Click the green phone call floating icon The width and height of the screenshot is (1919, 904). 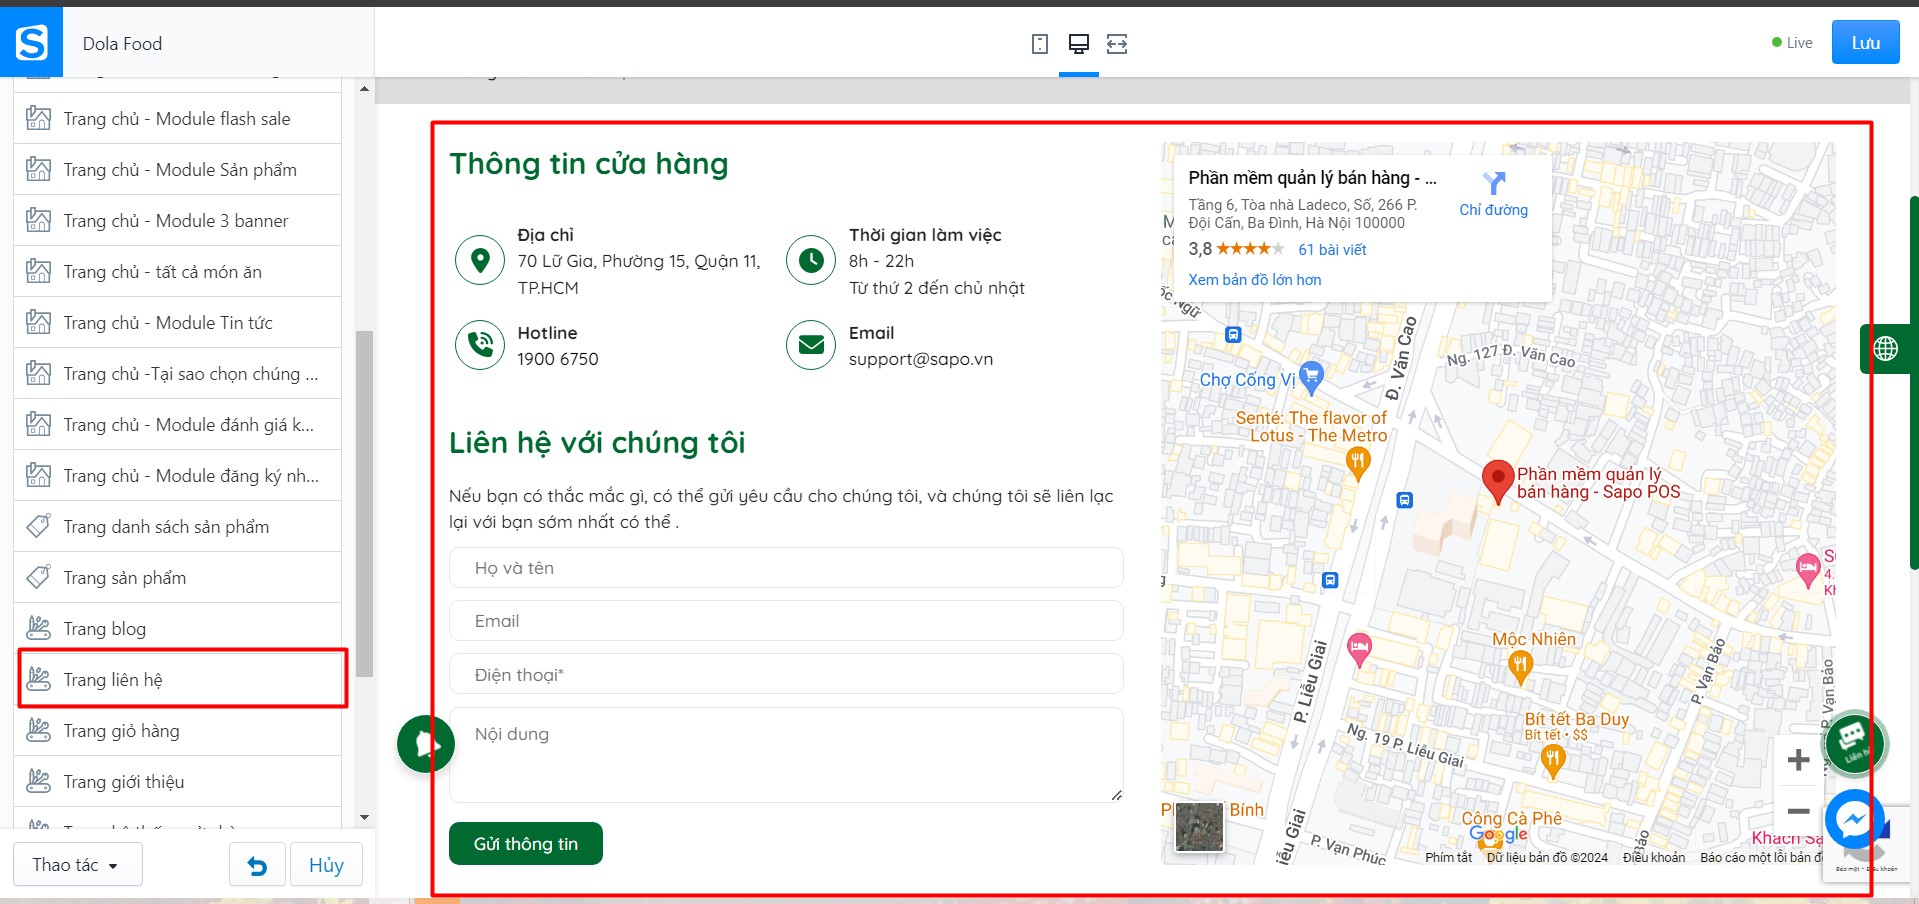pyautogui.click(x=425, y=744)
